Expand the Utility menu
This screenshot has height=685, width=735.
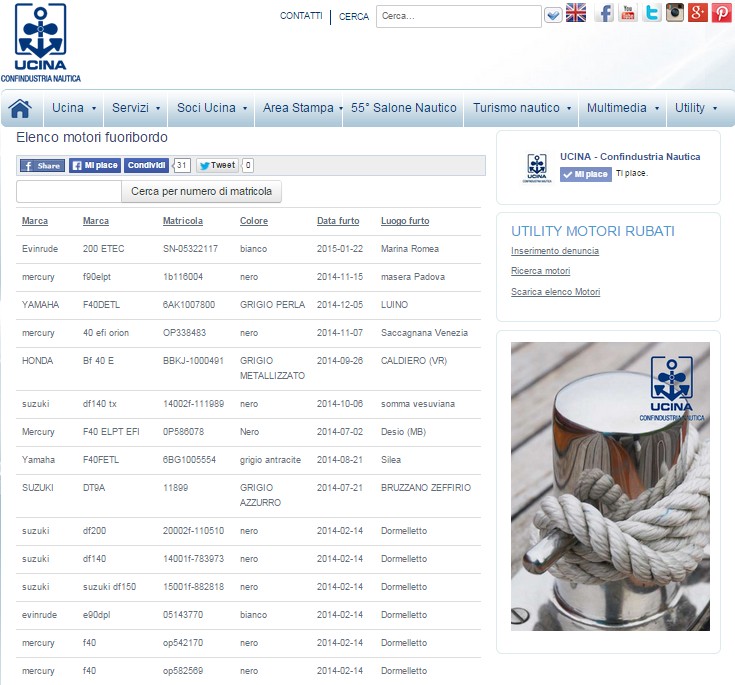coord(695,108)
